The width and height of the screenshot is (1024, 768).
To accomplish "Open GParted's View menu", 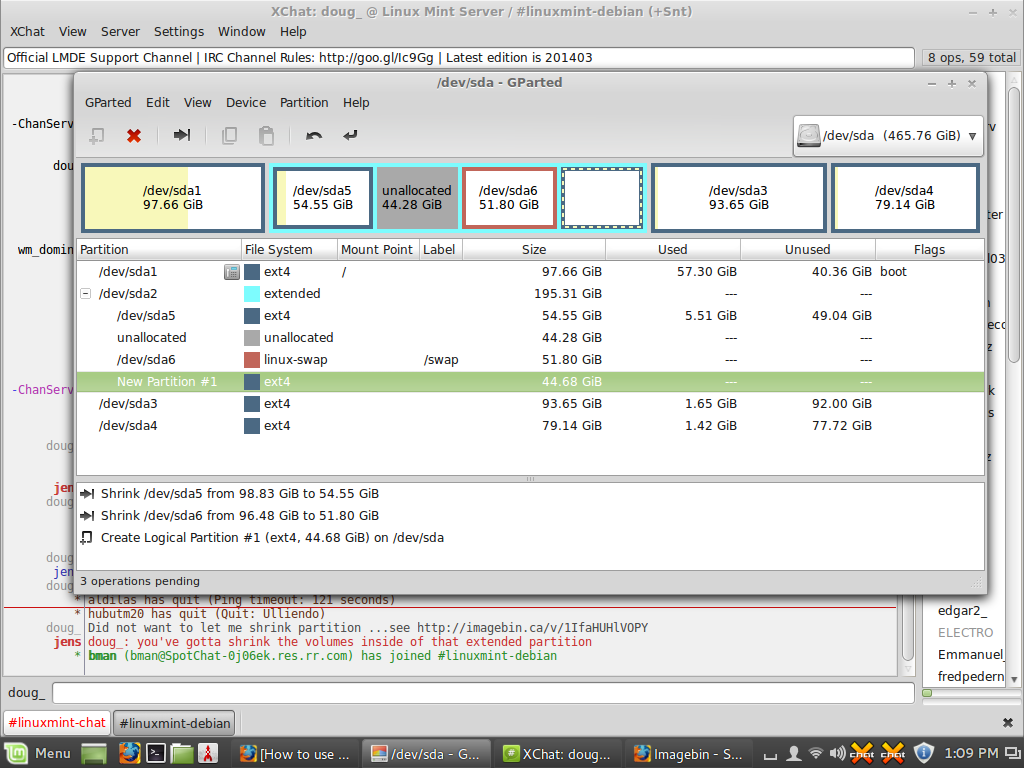I will 197,103.
